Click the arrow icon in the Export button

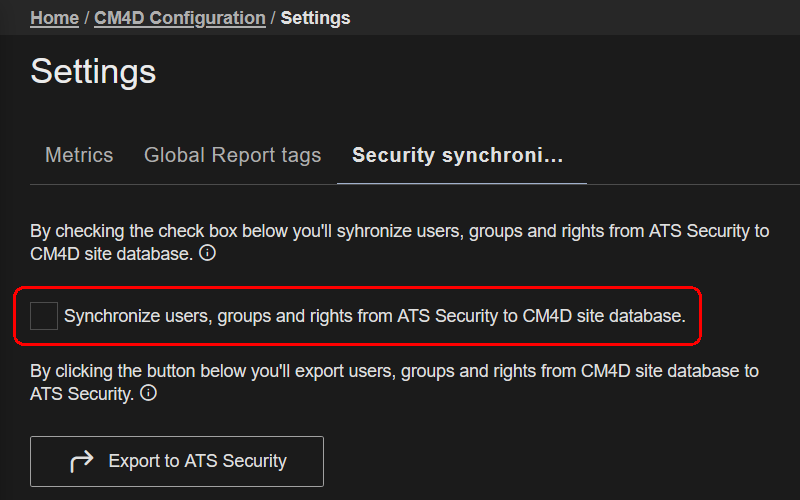pyautogui.click(x=82, y=461)
